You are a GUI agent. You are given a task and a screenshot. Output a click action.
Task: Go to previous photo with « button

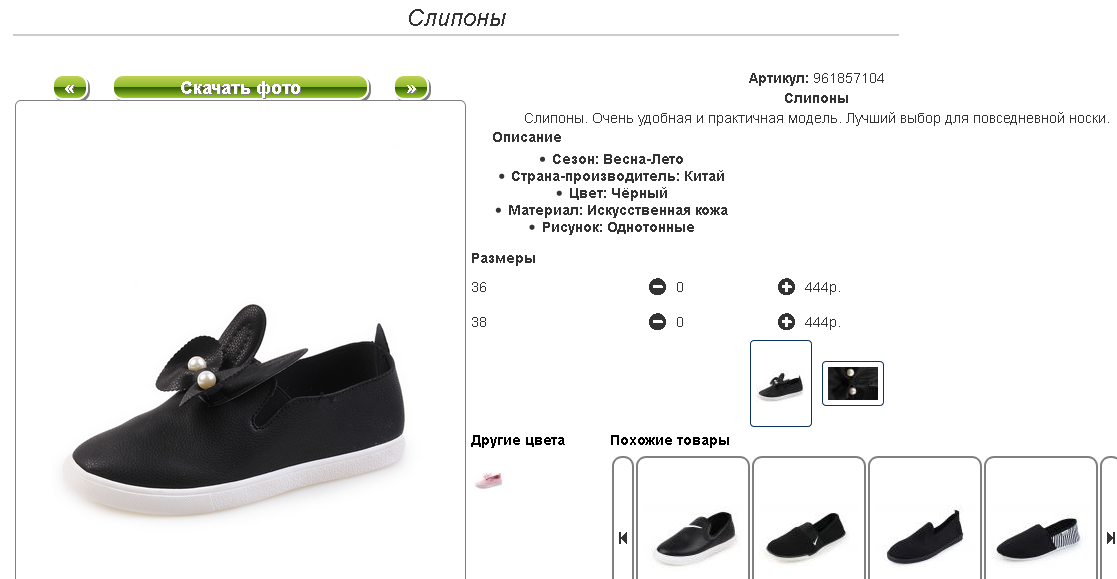coord(71,88)
